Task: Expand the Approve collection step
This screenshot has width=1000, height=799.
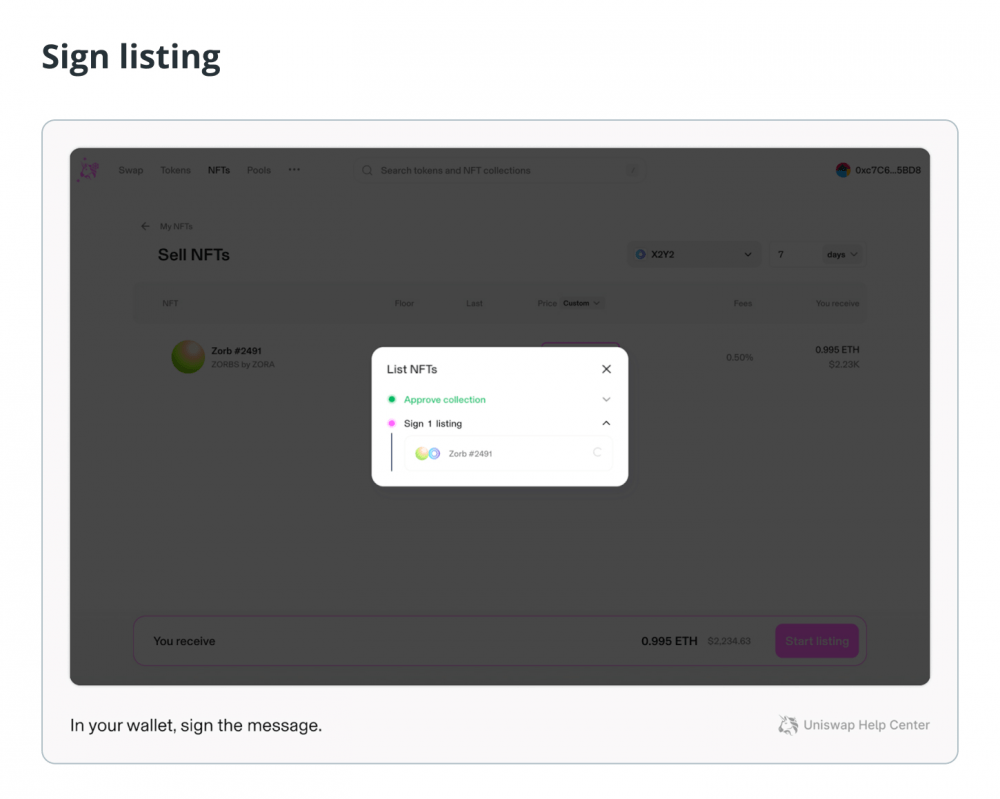Action: [x=607, y=399]
